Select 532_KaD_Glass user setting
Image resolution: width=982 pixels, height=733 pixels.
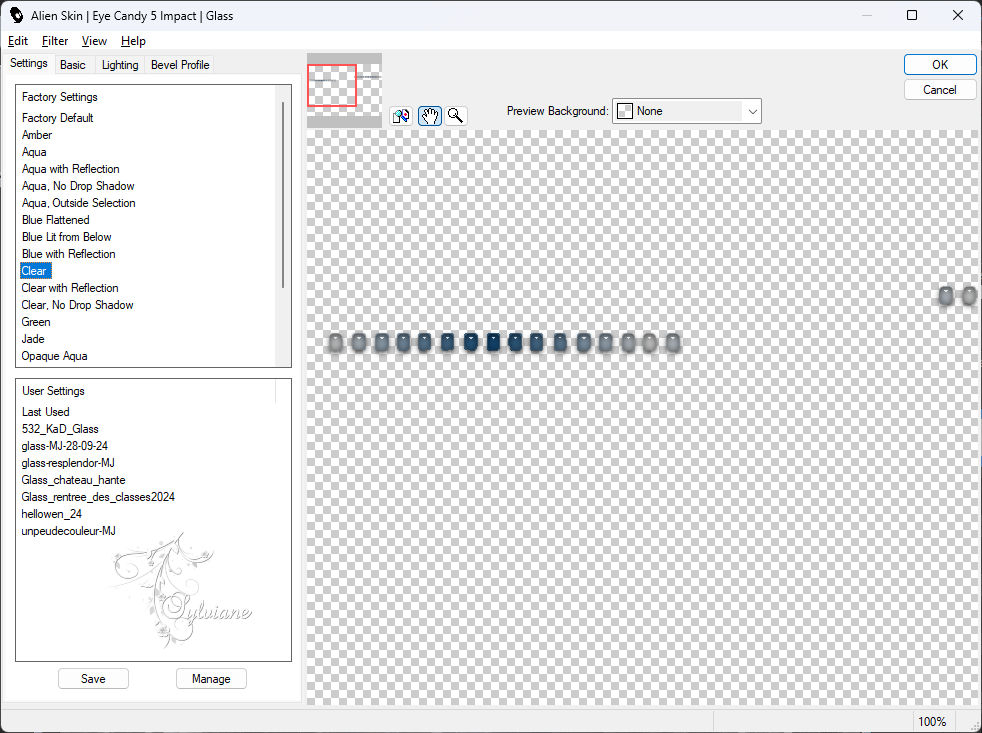point(59,429)
